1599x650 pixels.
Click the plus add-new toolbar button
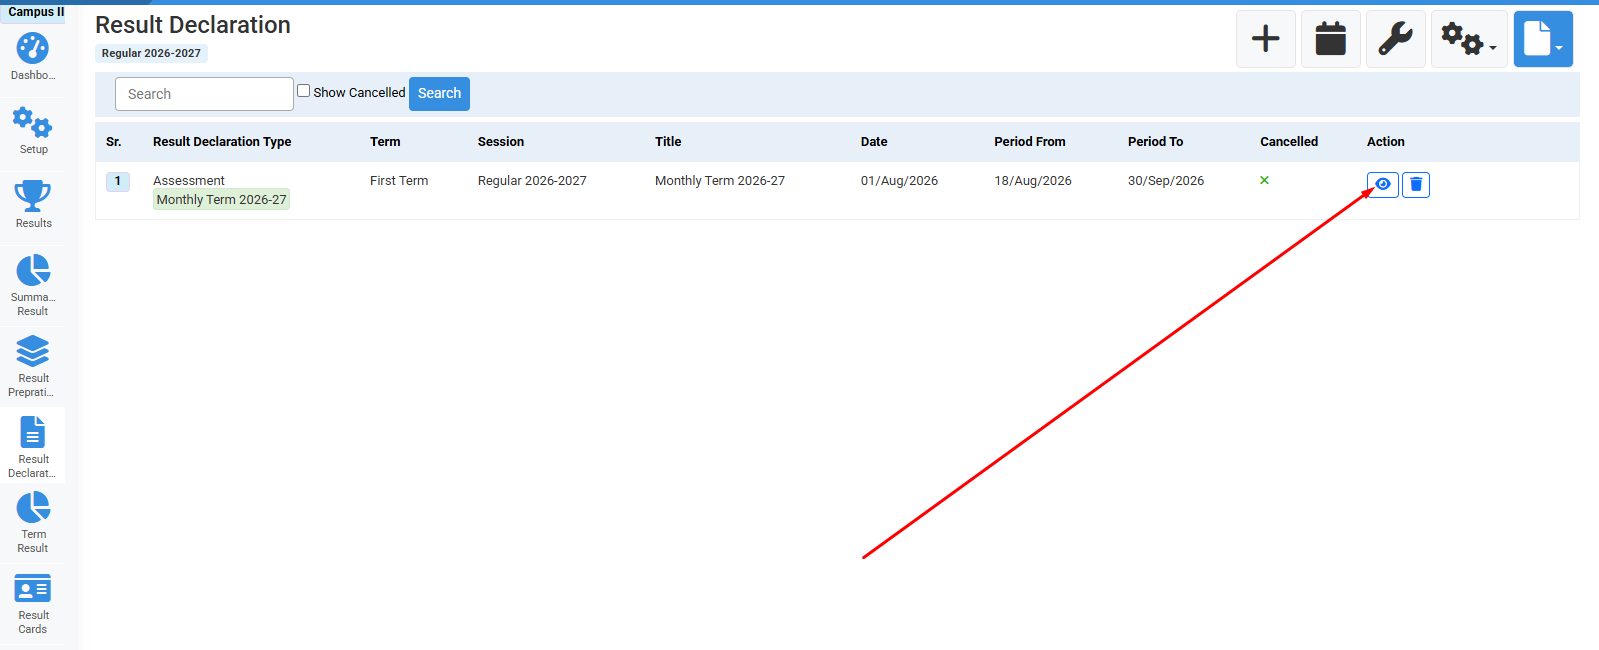(1266, 39)
